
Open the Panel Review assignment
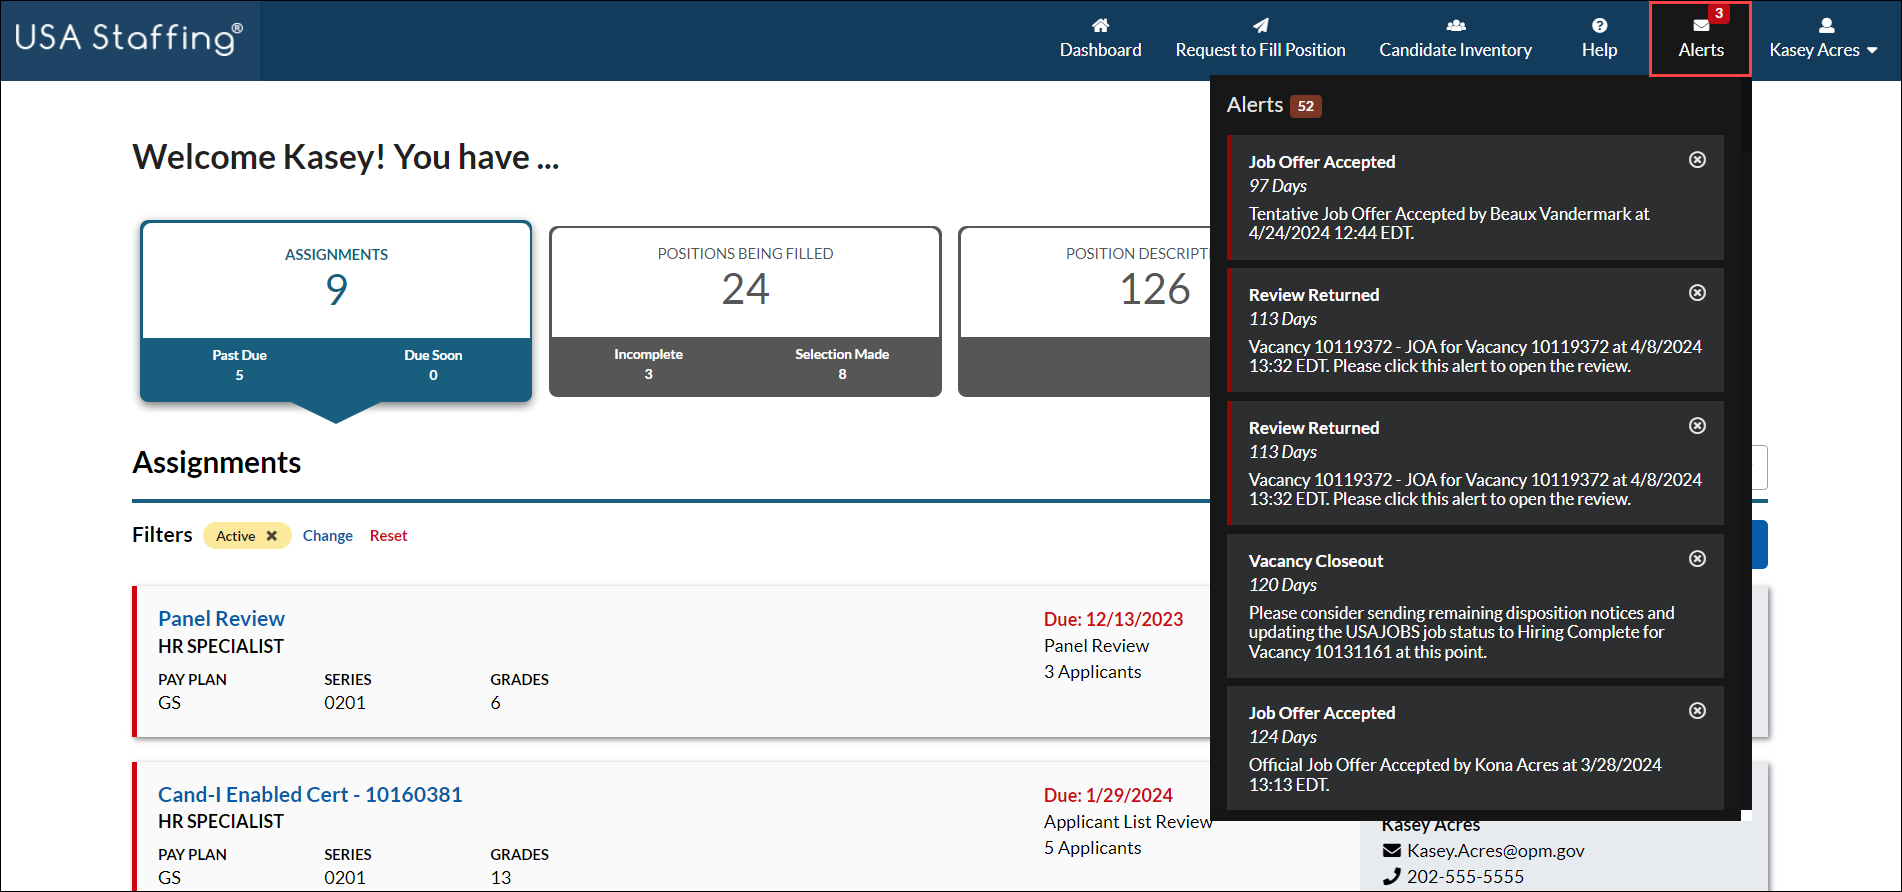coord(221,619)
